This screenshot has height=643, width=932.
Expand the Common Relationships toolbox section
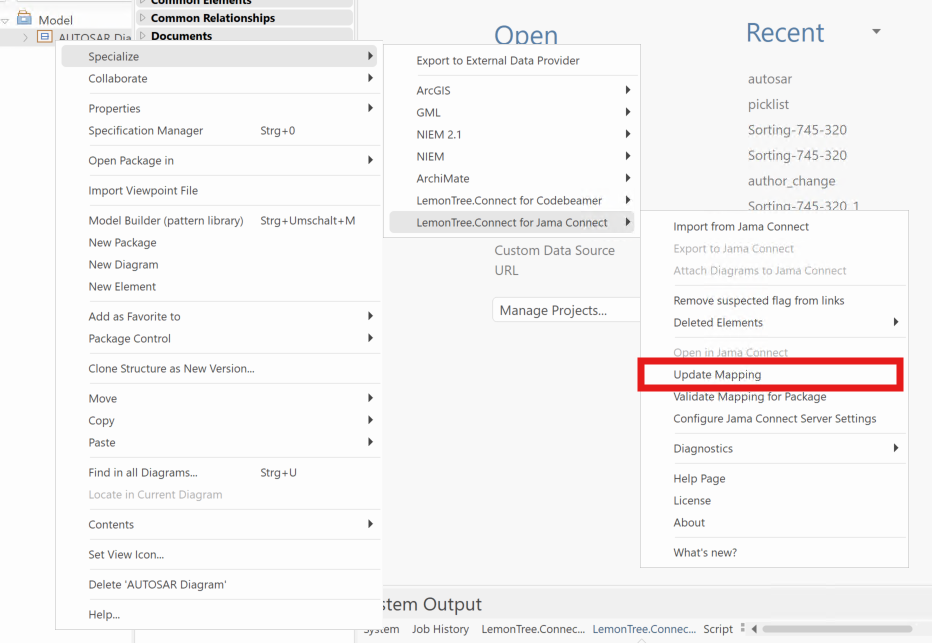pyautogui.click(x=142, y=17)
